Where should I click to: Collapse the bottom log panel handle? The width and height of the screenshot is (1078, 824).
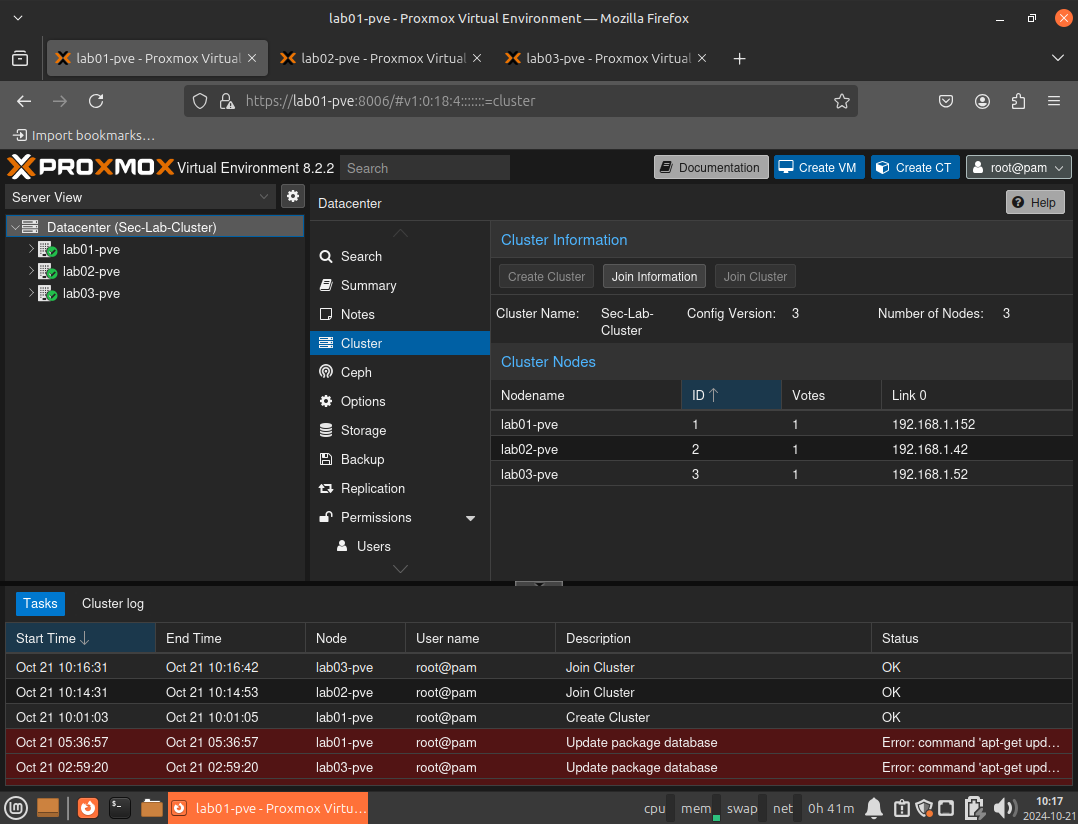(x=539, y=583)
